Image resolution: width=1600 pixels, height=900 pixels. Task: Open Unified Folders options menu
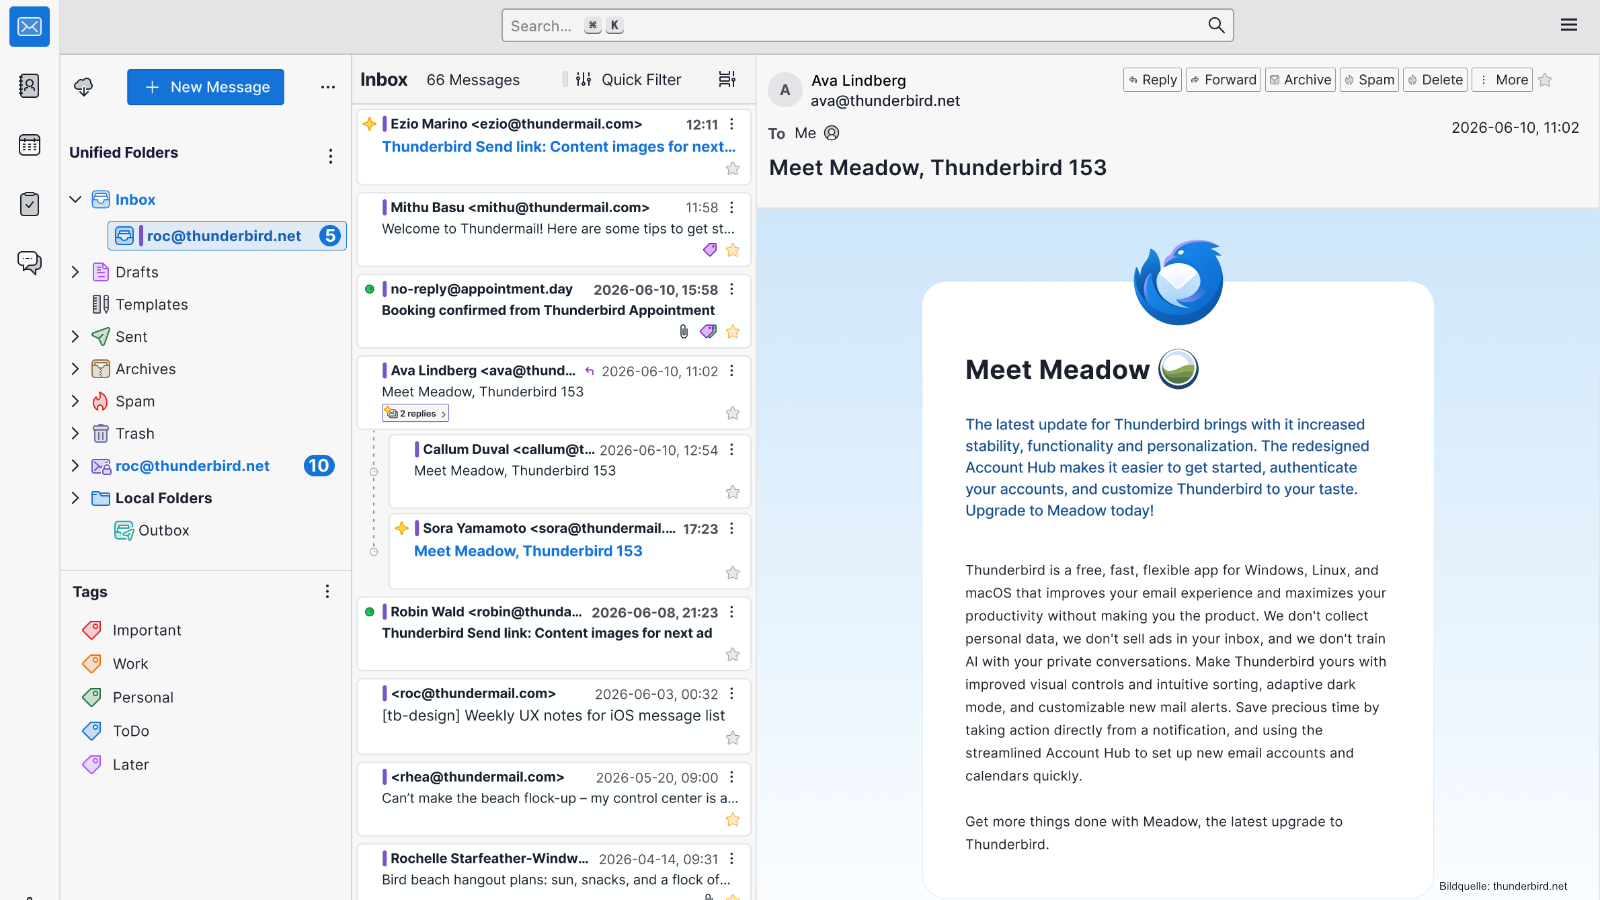tap(330, 156)
